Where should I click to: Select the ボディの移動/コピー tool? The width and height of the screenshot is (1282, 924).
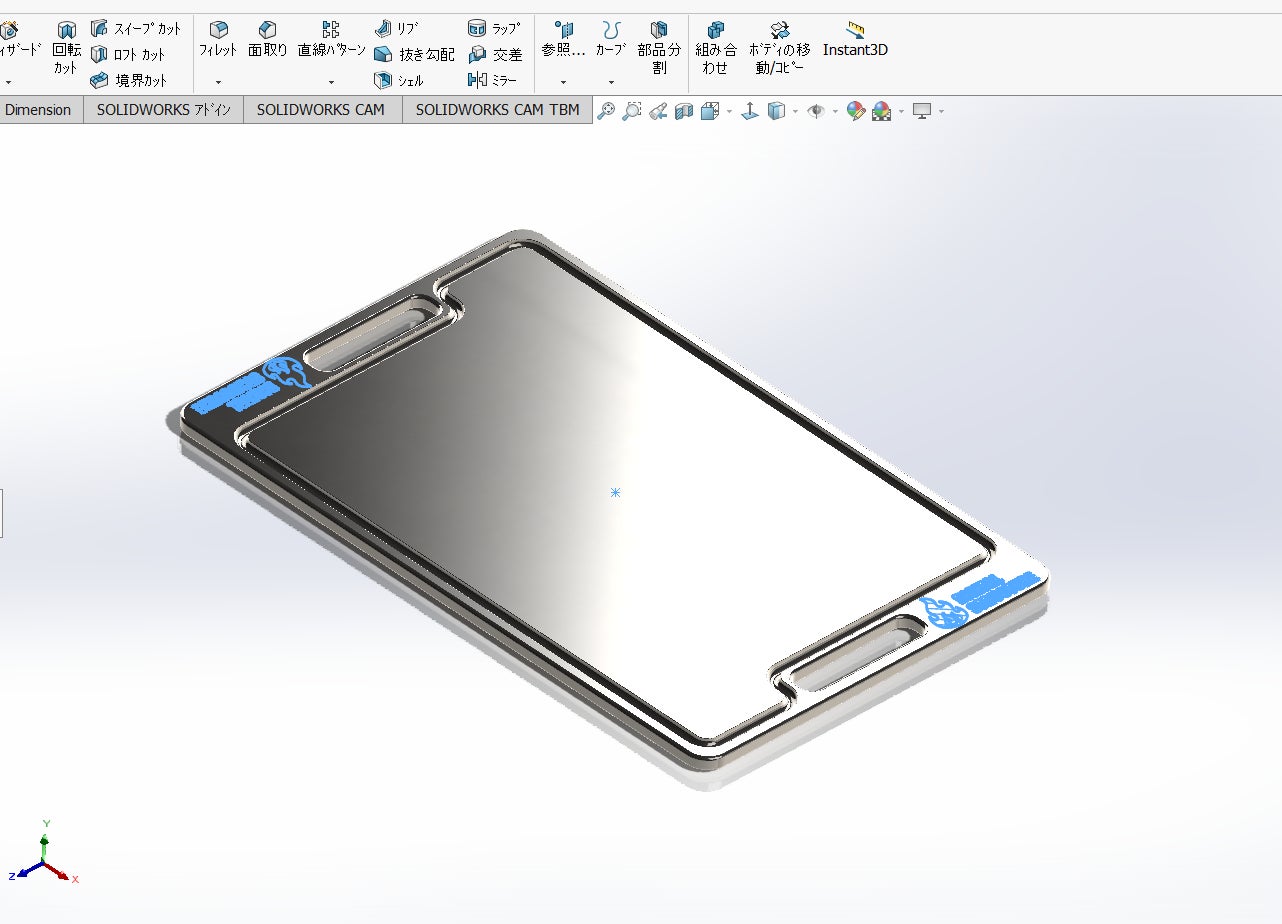[780, 48]
